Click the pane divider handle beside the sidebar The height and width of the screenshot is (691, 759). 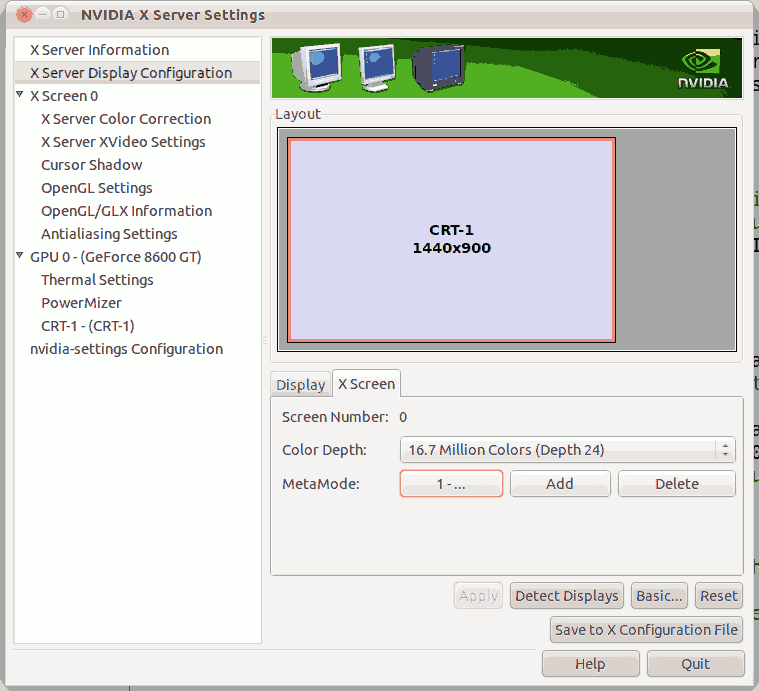pyautogui.click(x=265, y=340)
